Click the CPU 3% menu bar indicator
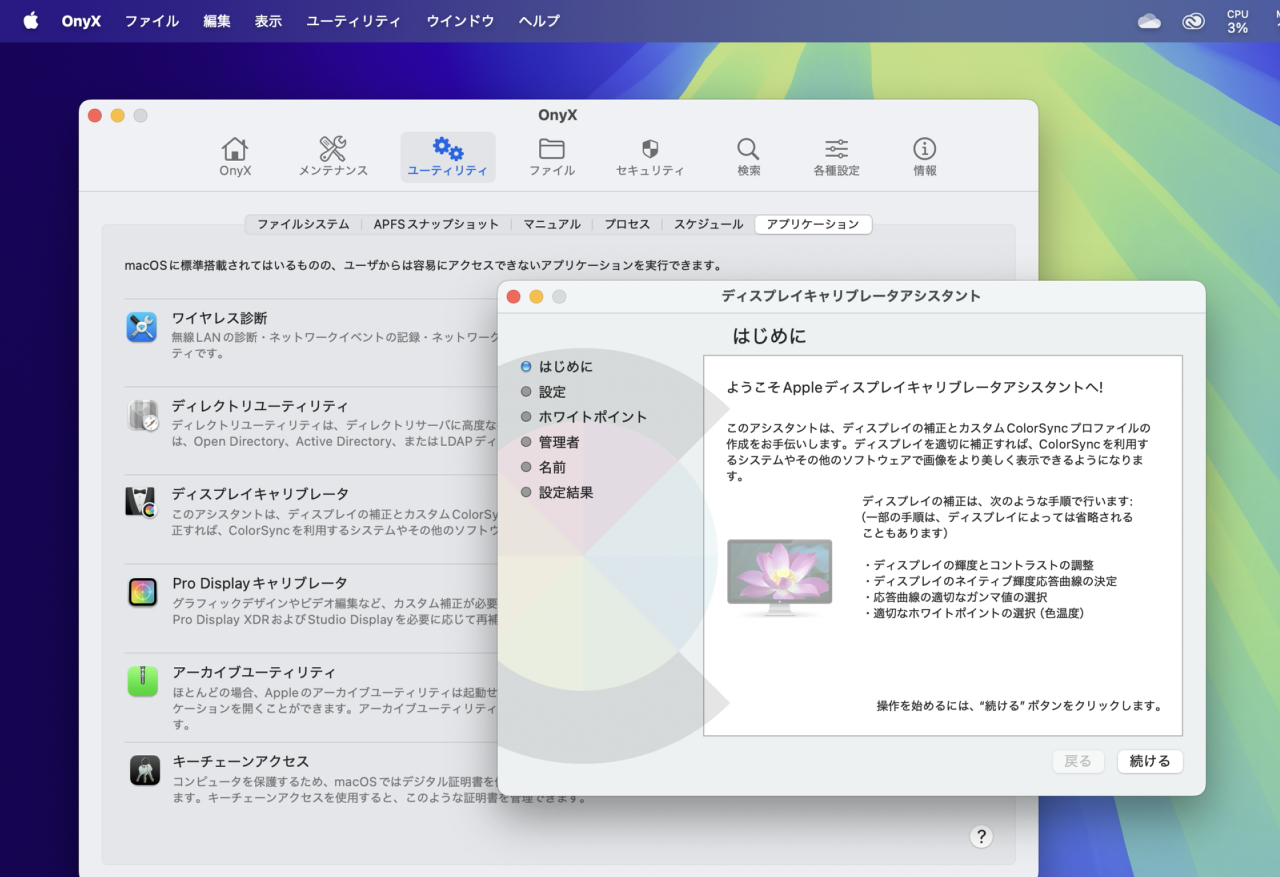Image resolution: width=1280 pixels, height=877 pixels. point(1238,21)
